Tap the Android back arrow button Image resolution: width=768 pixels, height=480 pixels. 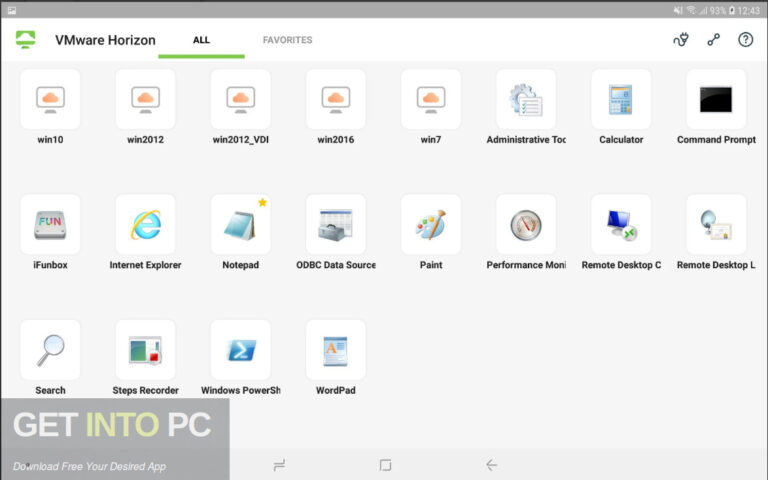click(x=492, y=465)
